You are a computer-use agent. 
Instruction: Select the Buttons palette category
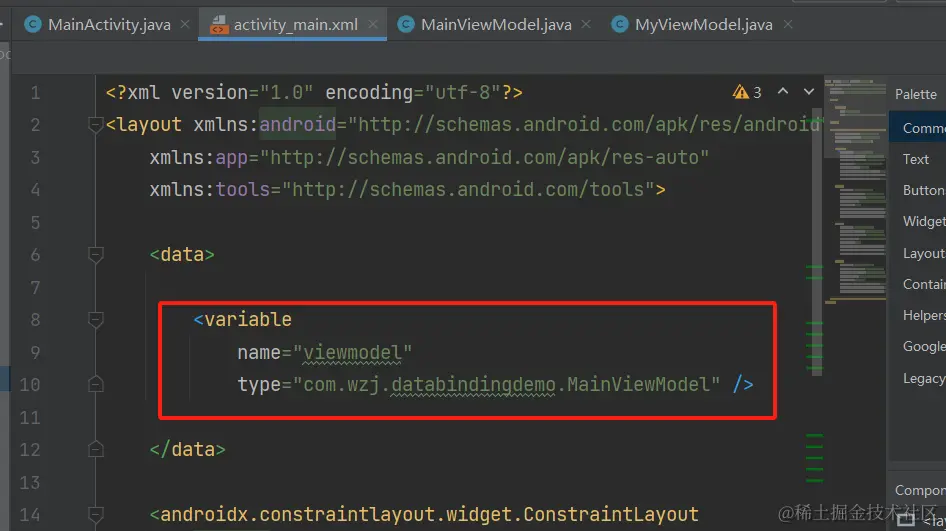click(918, 191)
